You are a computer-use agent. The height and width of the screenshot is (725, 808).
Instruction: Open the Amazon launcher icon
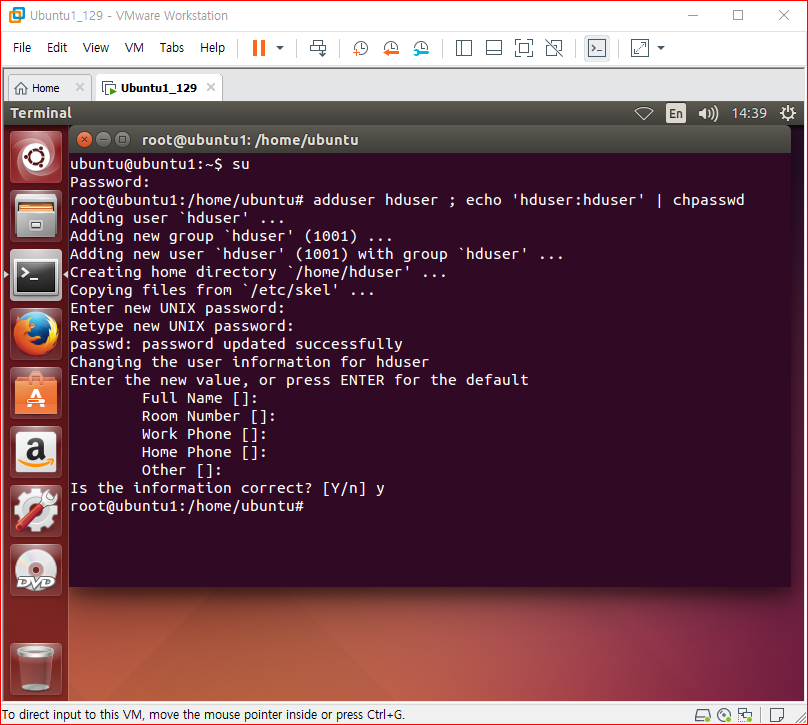[36, 452]
